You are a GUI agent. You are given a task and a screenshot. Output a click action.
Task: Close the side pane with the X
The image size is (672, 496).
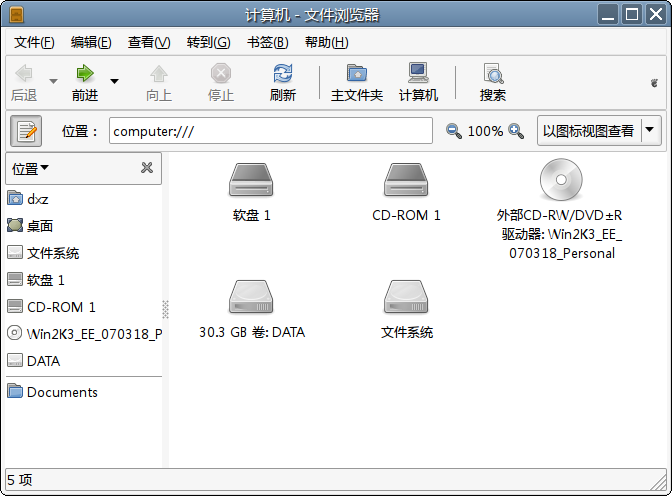(x=147, y=168)
